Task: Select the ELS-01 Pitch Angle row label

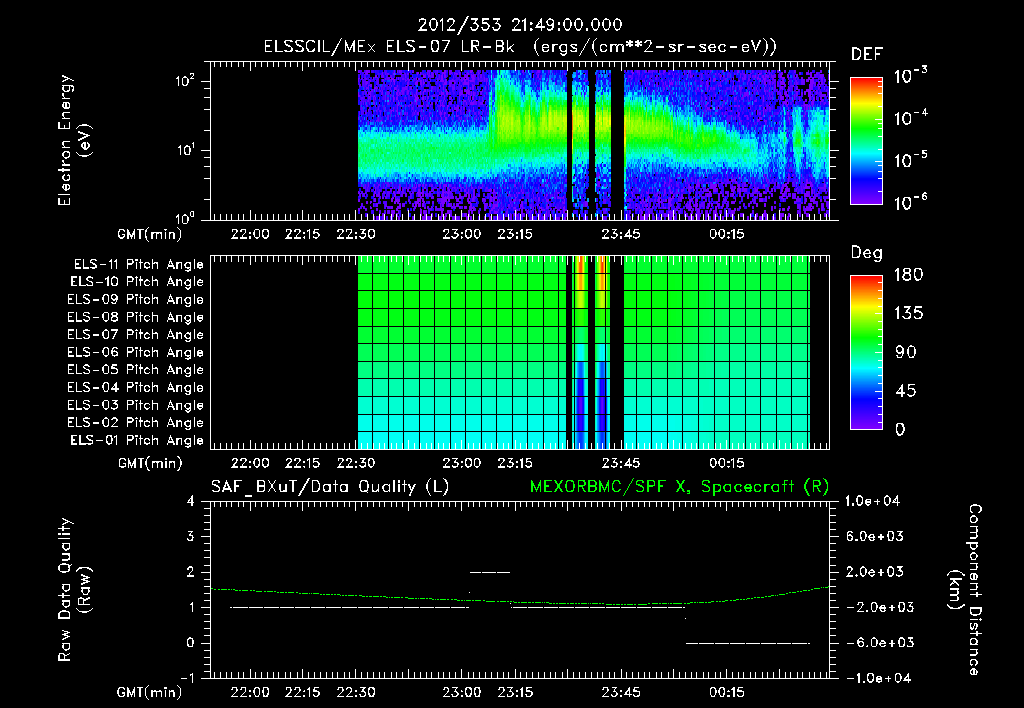Action: 137,440
